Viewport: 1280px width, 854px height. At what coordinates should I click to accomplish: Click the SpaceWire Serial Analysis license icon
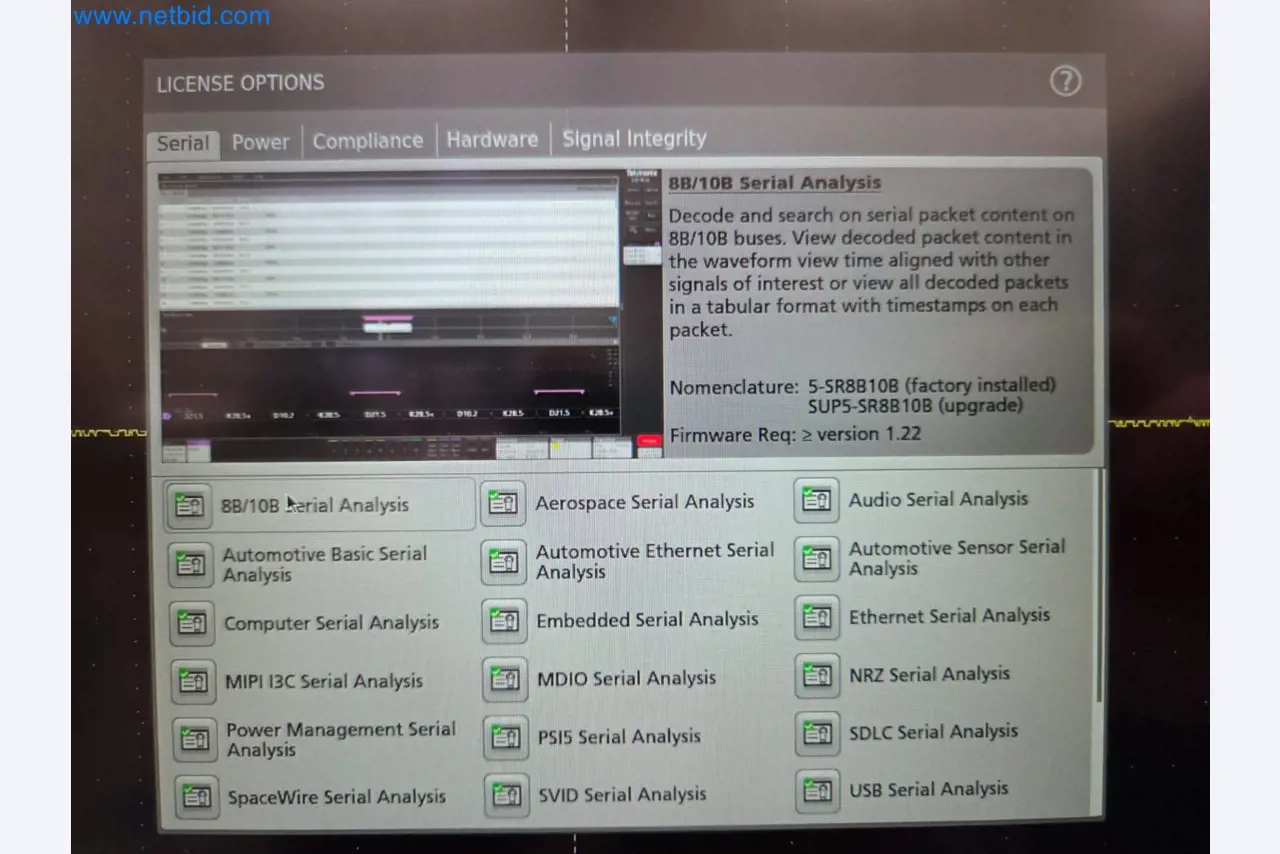point(196,797)
